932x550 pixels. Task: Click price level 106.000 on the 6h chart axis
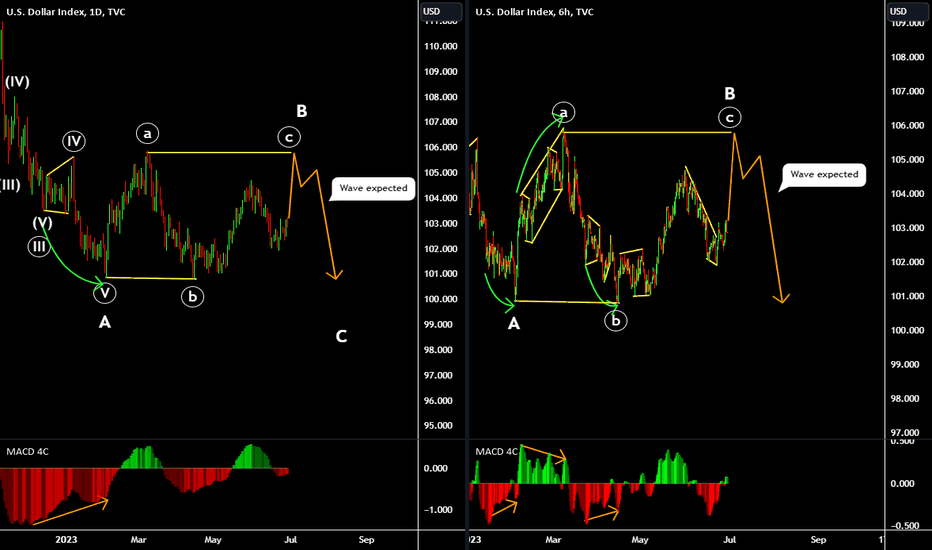coord(908,125)
